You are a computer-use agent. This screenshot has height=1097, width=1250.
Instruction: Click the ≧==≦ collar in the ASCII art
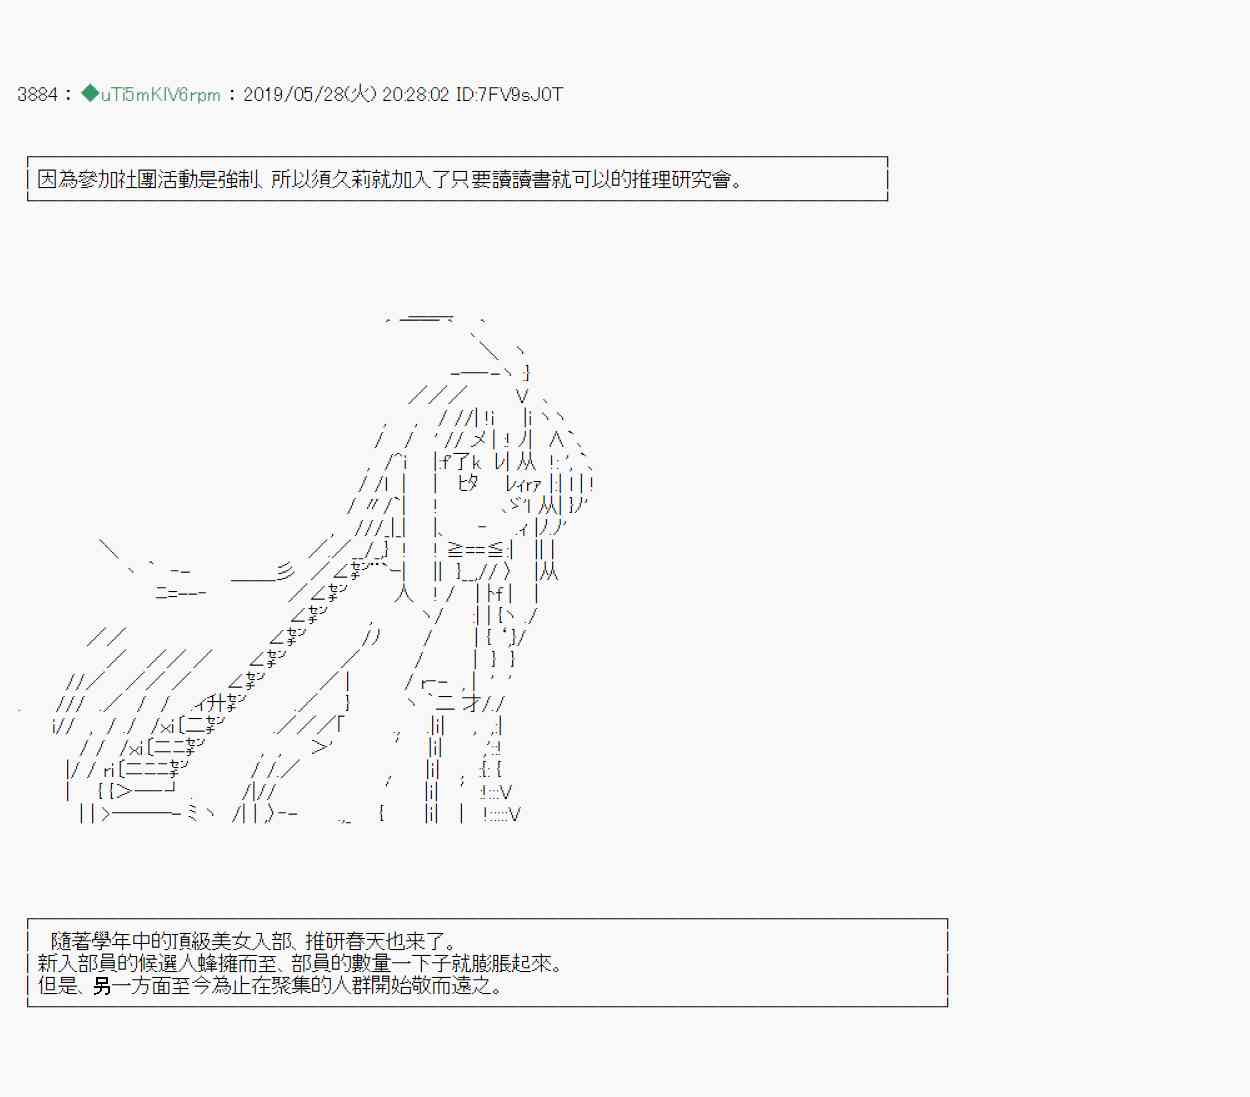tap(479, 549)
